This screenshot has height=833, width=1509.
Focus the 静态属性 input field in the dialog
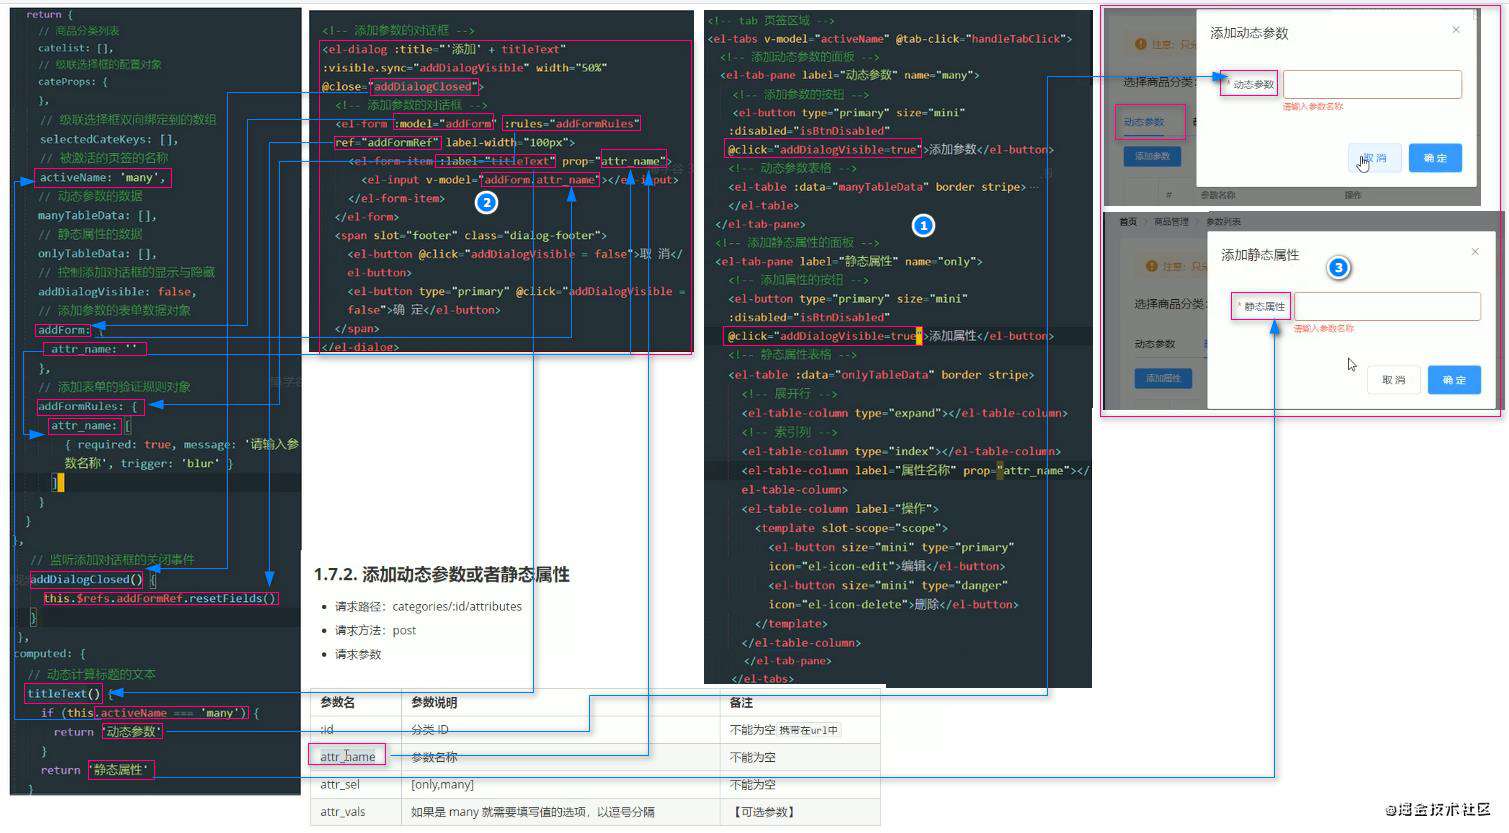1387,306
